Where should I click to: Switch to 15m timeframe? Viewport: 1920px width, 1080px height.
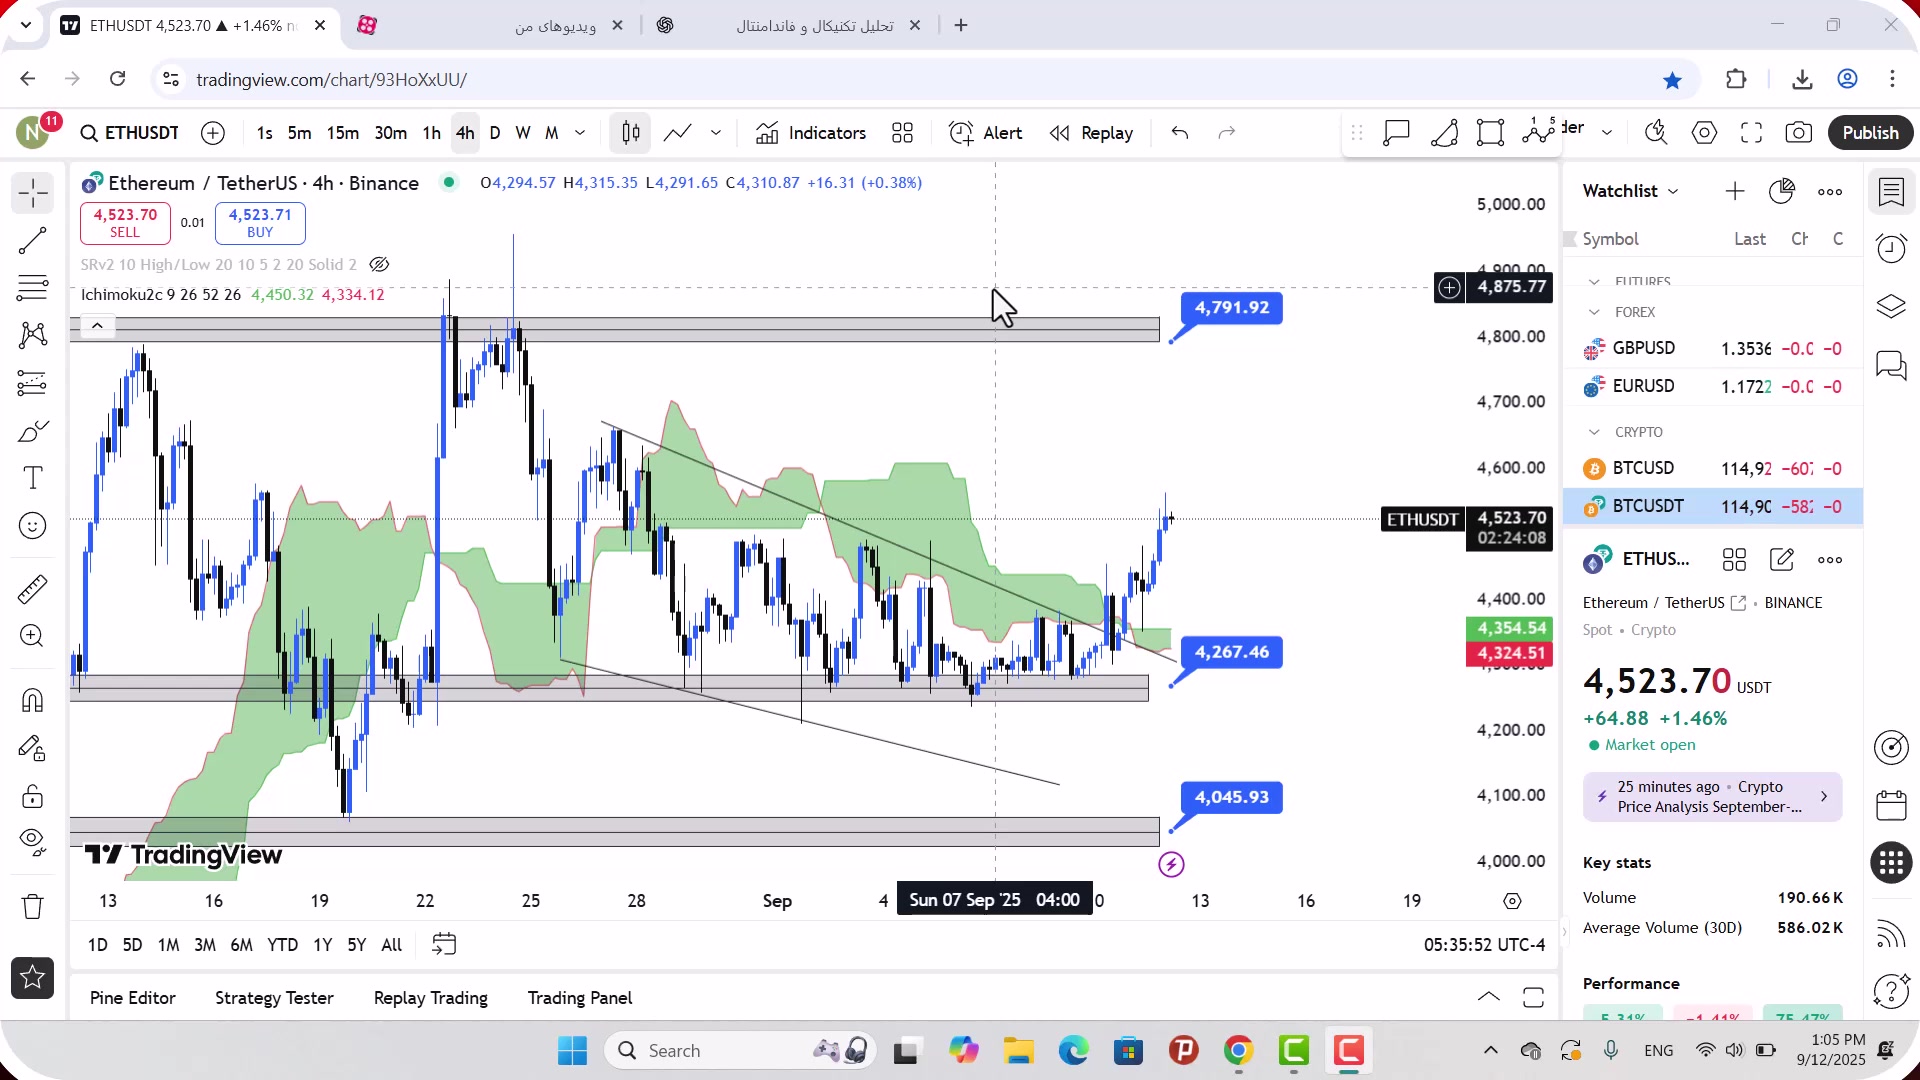click(x=342, y=133)
